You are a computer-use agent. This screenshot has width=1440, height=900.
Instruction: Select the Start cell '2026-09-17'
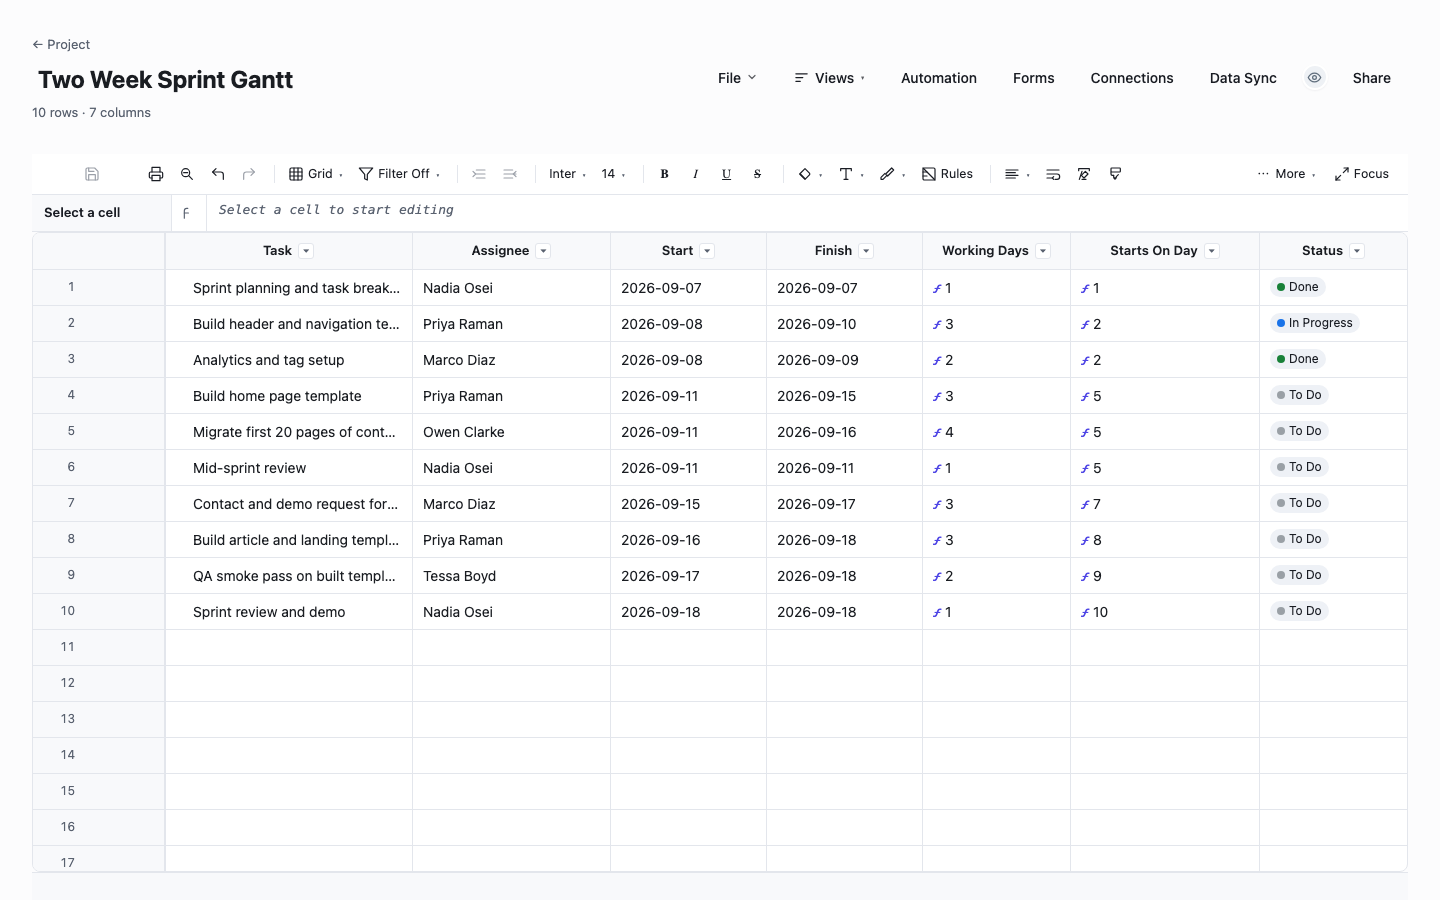[x=688, y=576]
